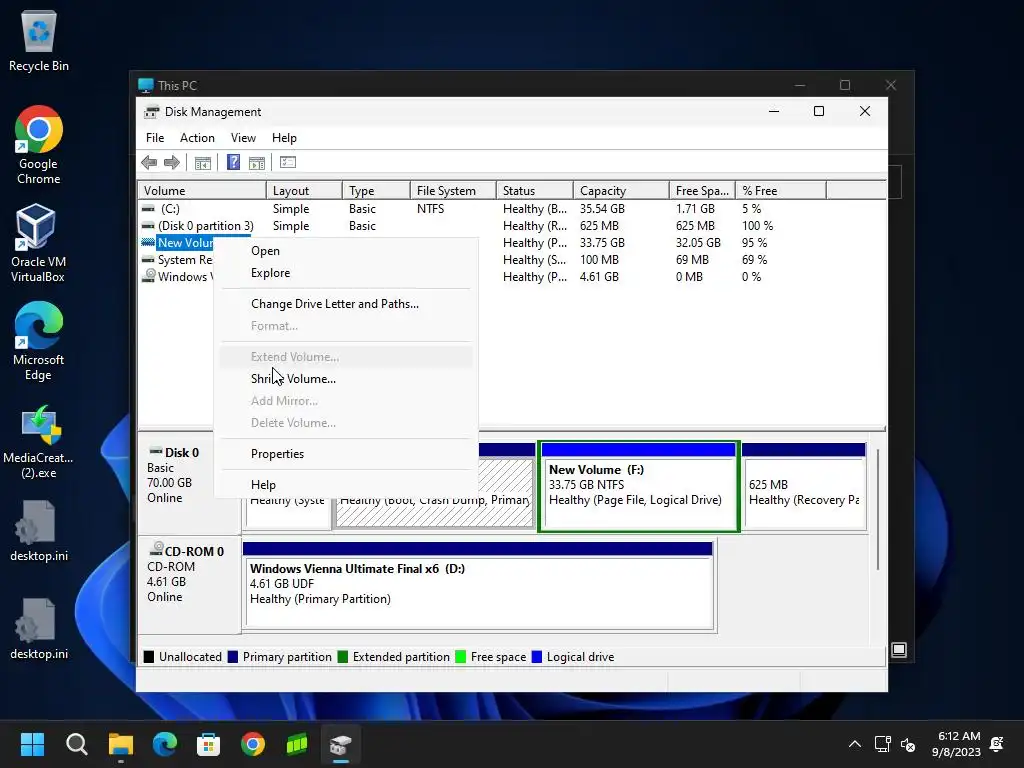Click the (C:) volume drive icon

149,208
